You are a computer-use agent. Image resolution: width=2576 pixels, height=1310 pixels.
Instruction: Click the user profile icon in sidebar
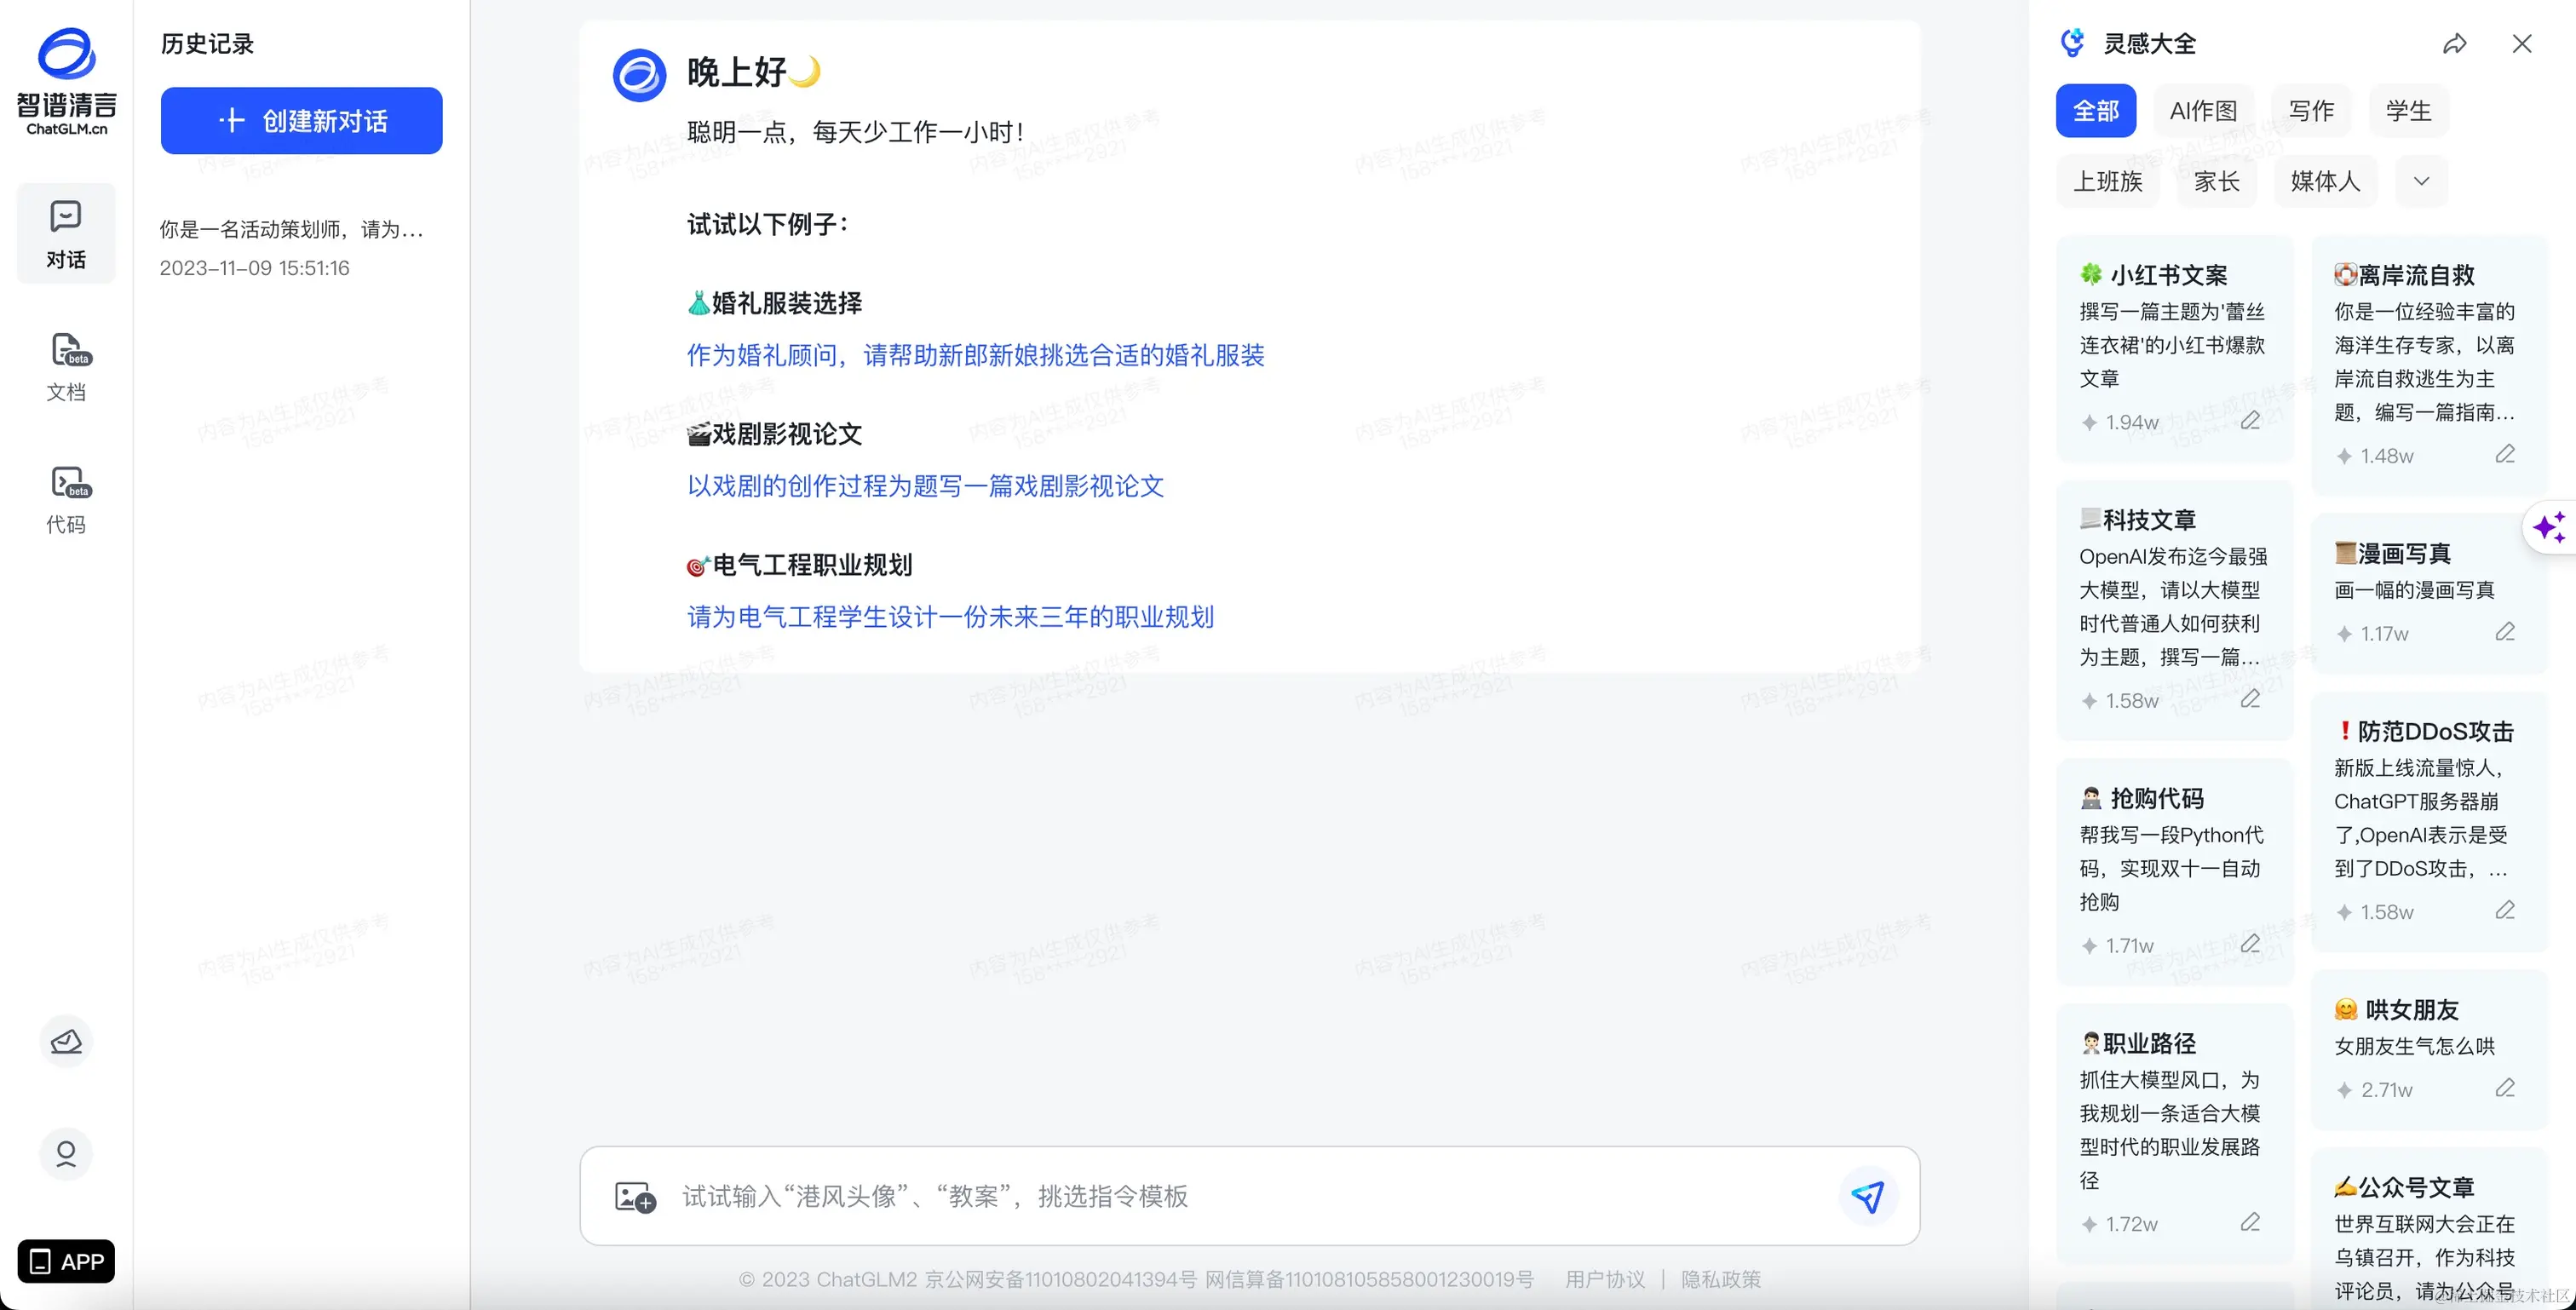click(66, 1154)
